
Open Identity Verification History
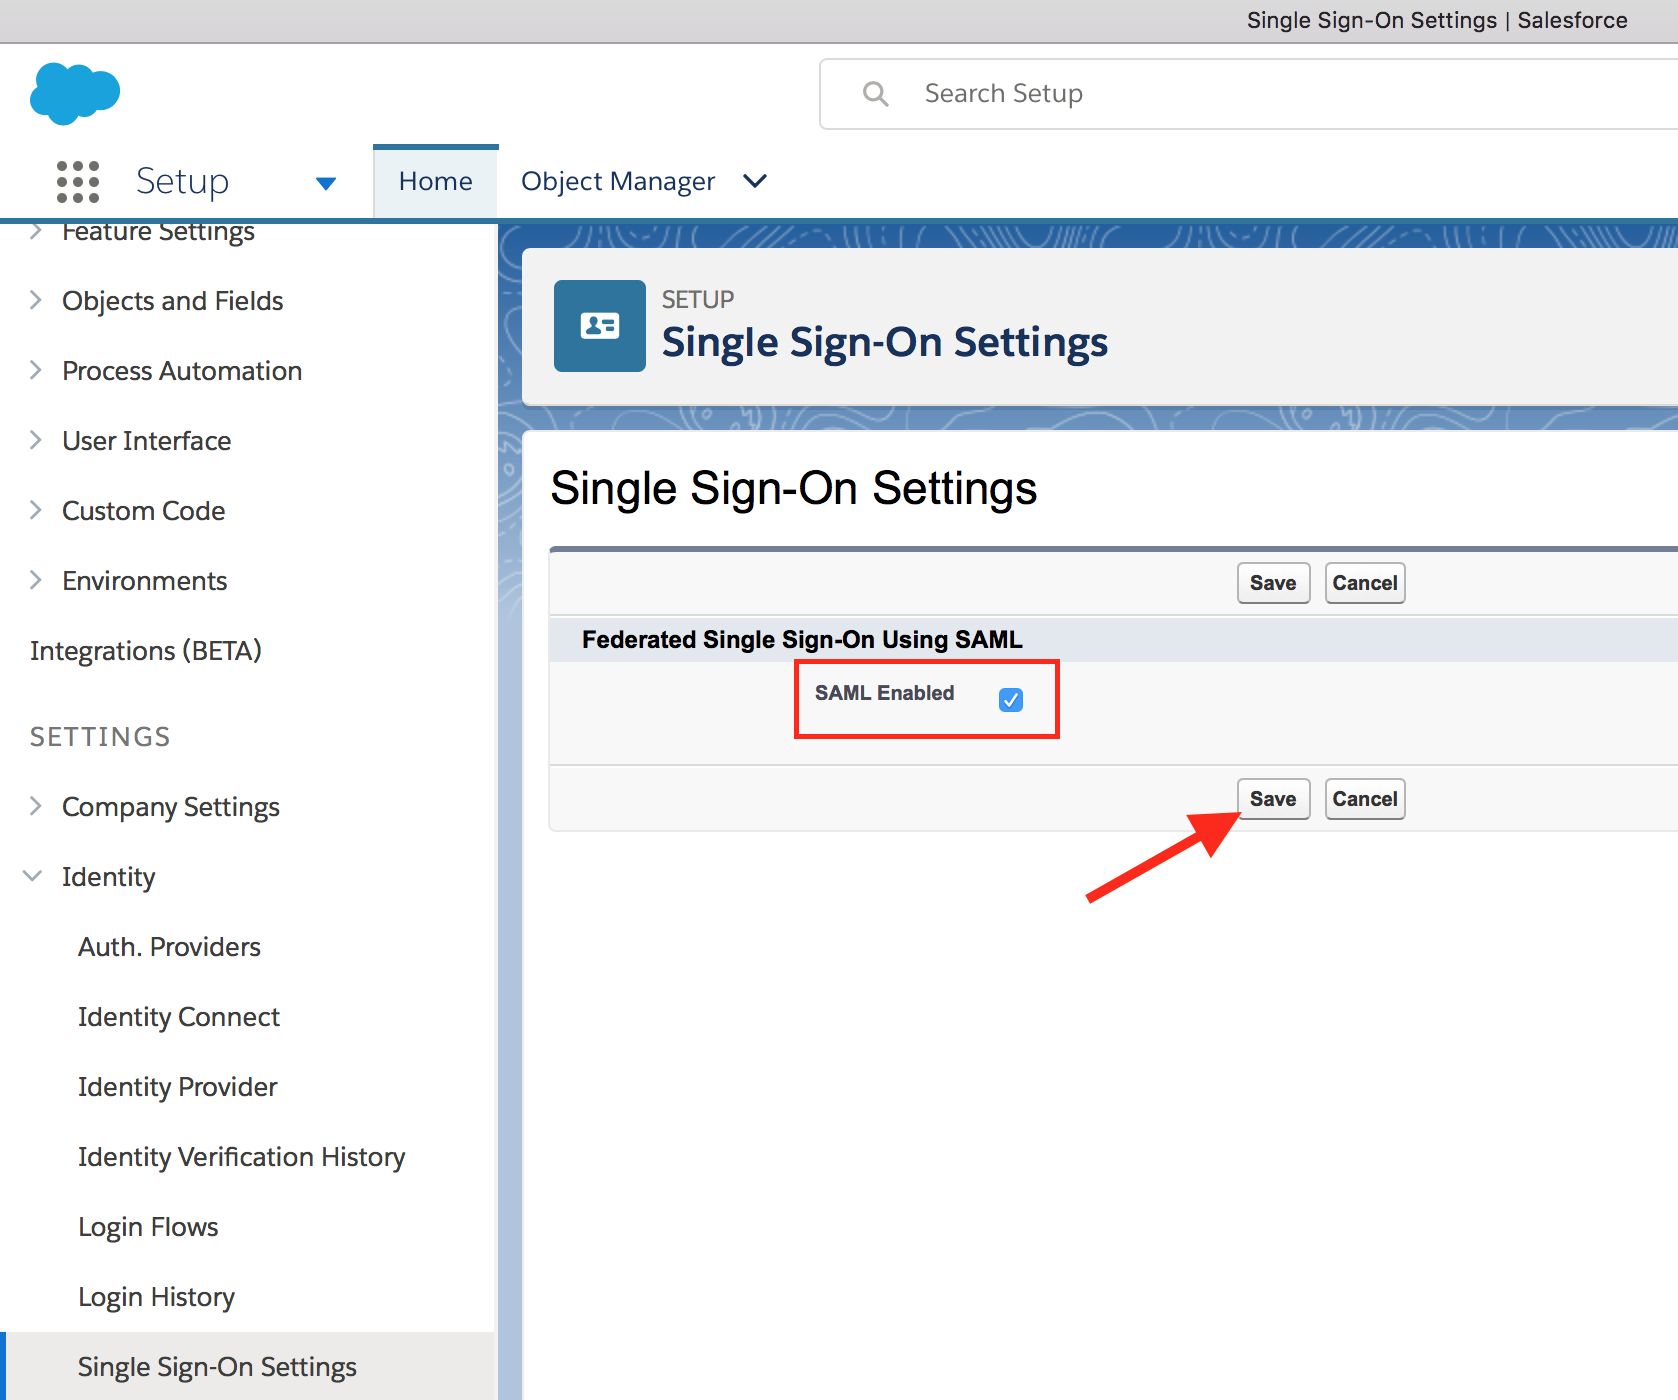[x=241, y=1157]
